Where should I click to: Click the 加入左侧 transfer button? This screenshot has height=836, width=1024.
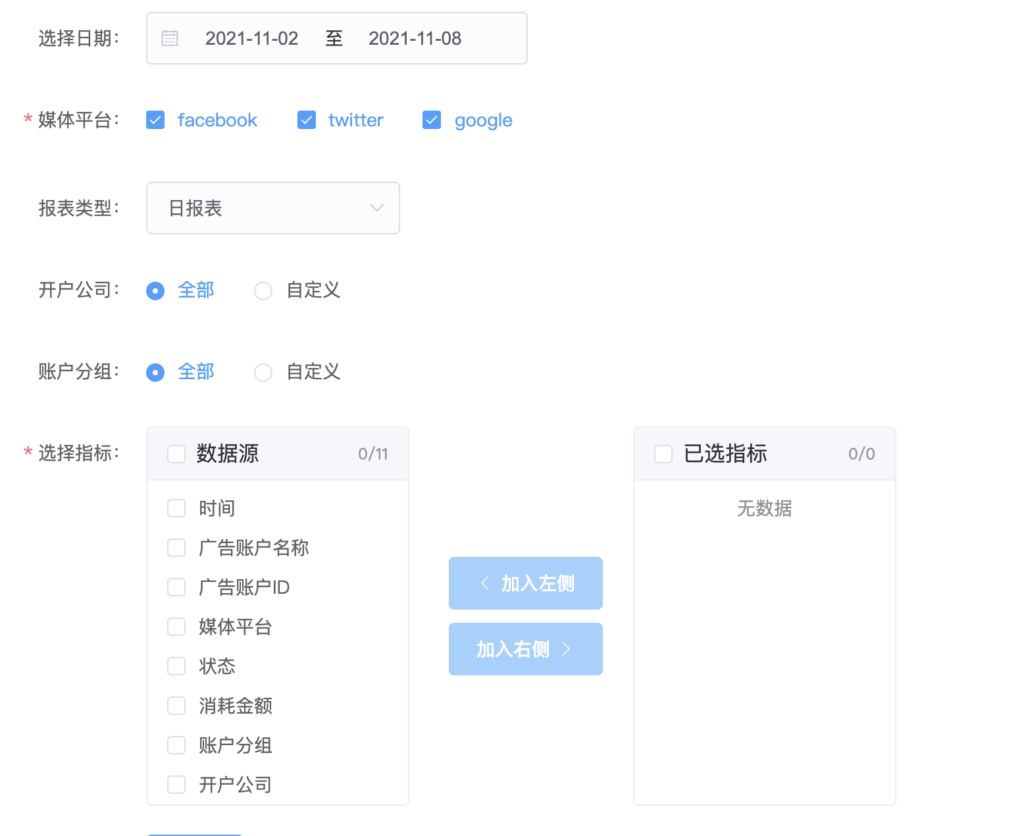point(525,583)
